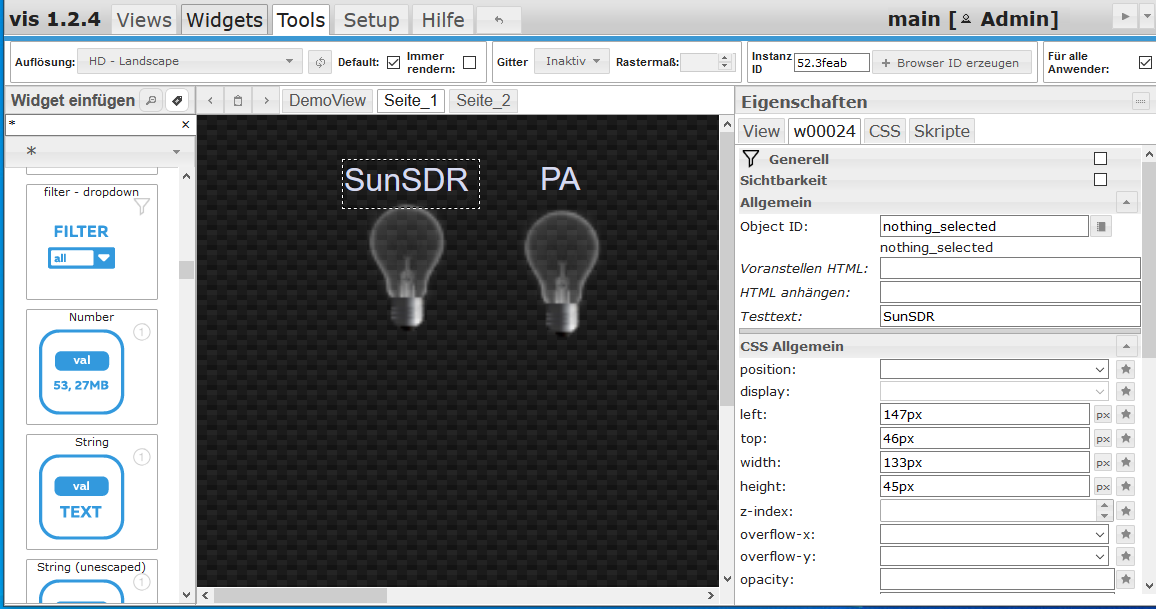This screenshot has width=1156, height=609.
Task: Collapse the CSS Allgemein section
Action: click(x=1127, y=347)
